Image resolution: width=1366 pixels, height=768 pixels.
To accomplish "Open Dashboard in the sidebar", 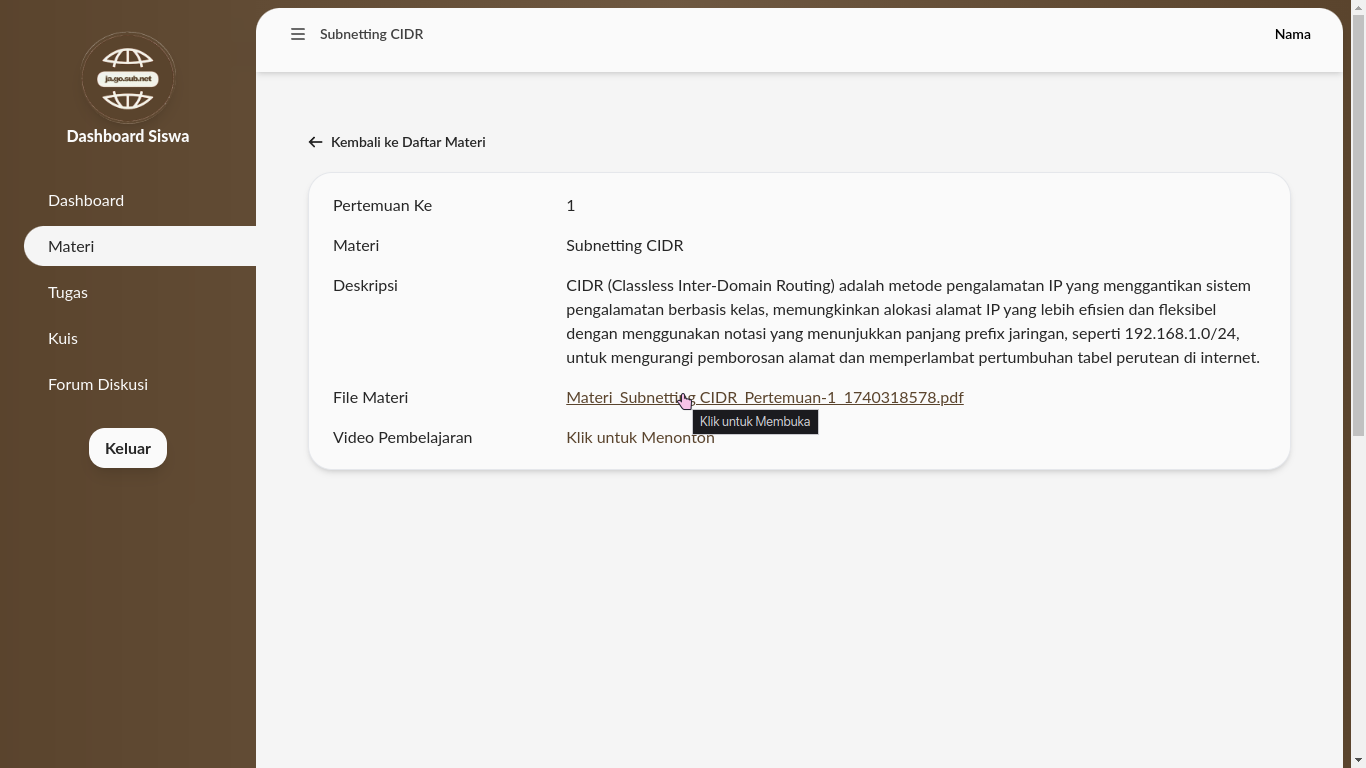I will (86, 200).
